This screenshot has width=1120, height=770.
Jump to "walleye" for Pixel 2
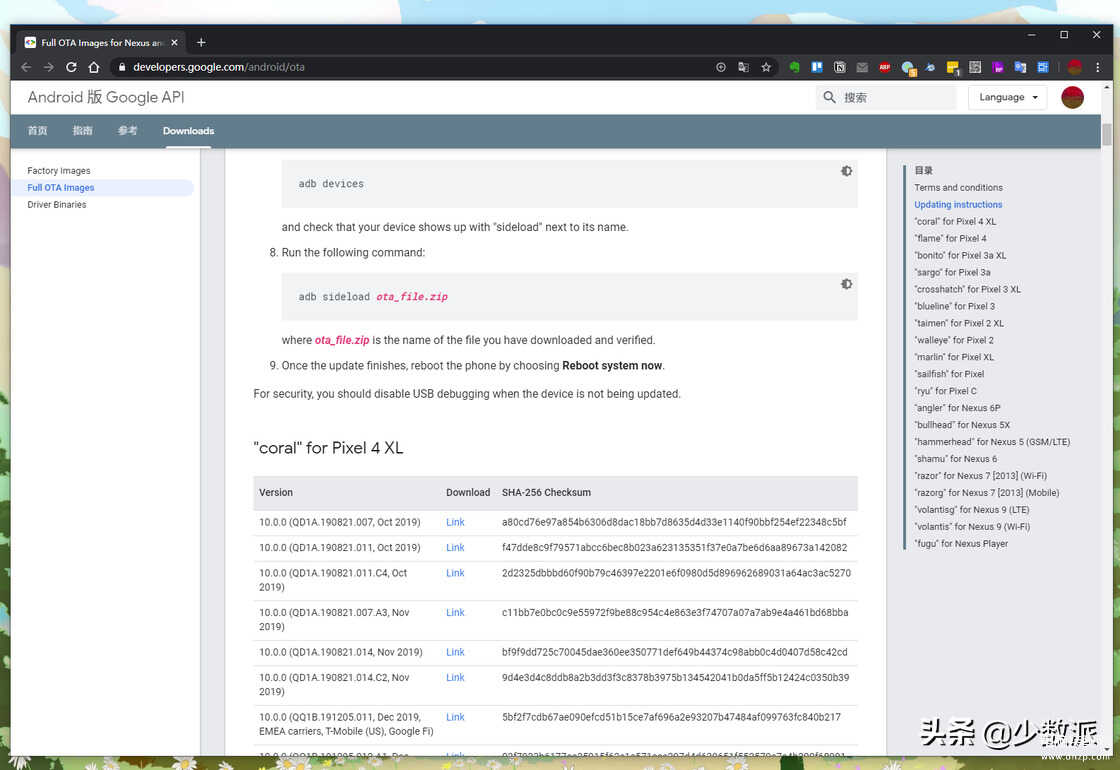954,341
